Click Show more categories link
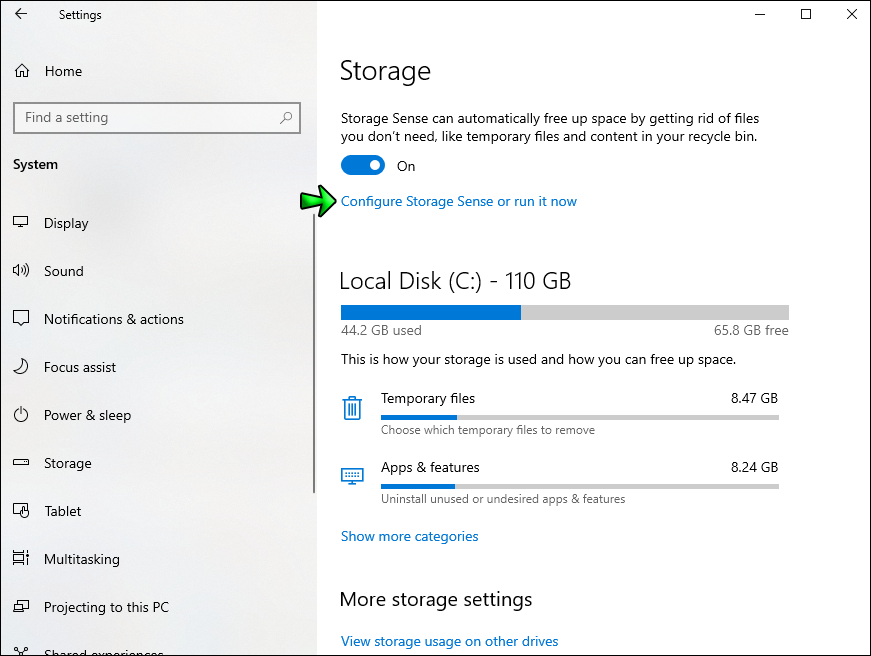871x656 pixels. 409,536
